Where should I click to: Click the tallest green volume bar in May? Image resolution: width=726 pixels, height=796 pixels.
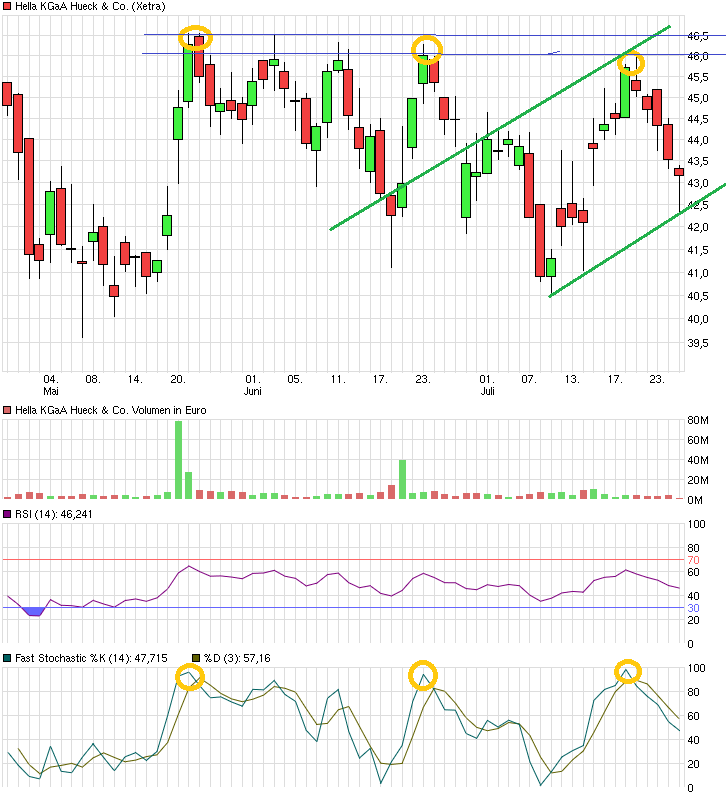click(178, 460)
